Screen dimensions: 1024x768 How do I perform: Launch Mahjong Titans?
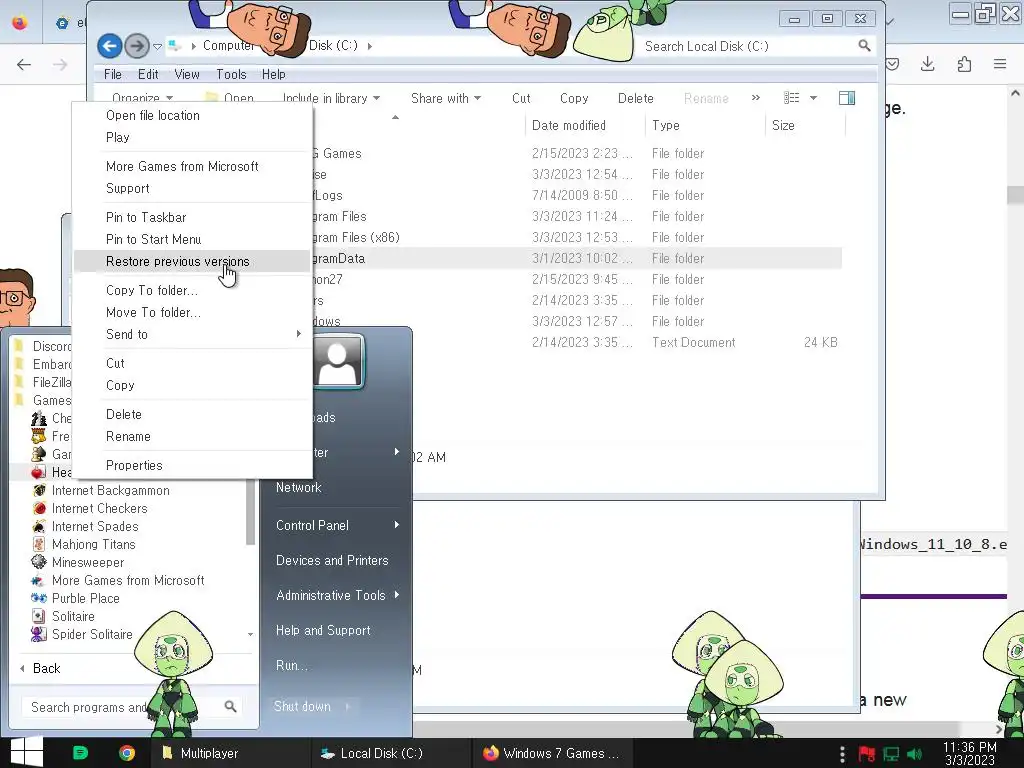click(x=93, y=544)
